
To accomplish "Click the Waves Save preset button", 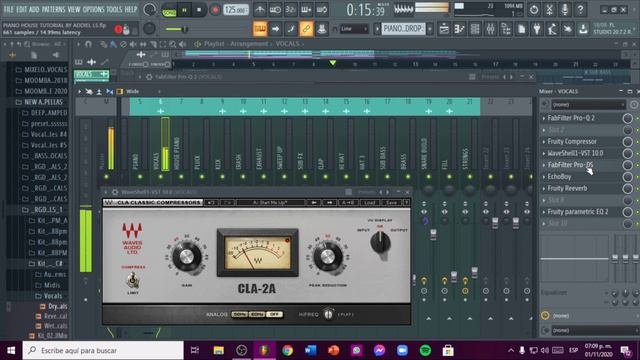I will click(x=391, y=202).
